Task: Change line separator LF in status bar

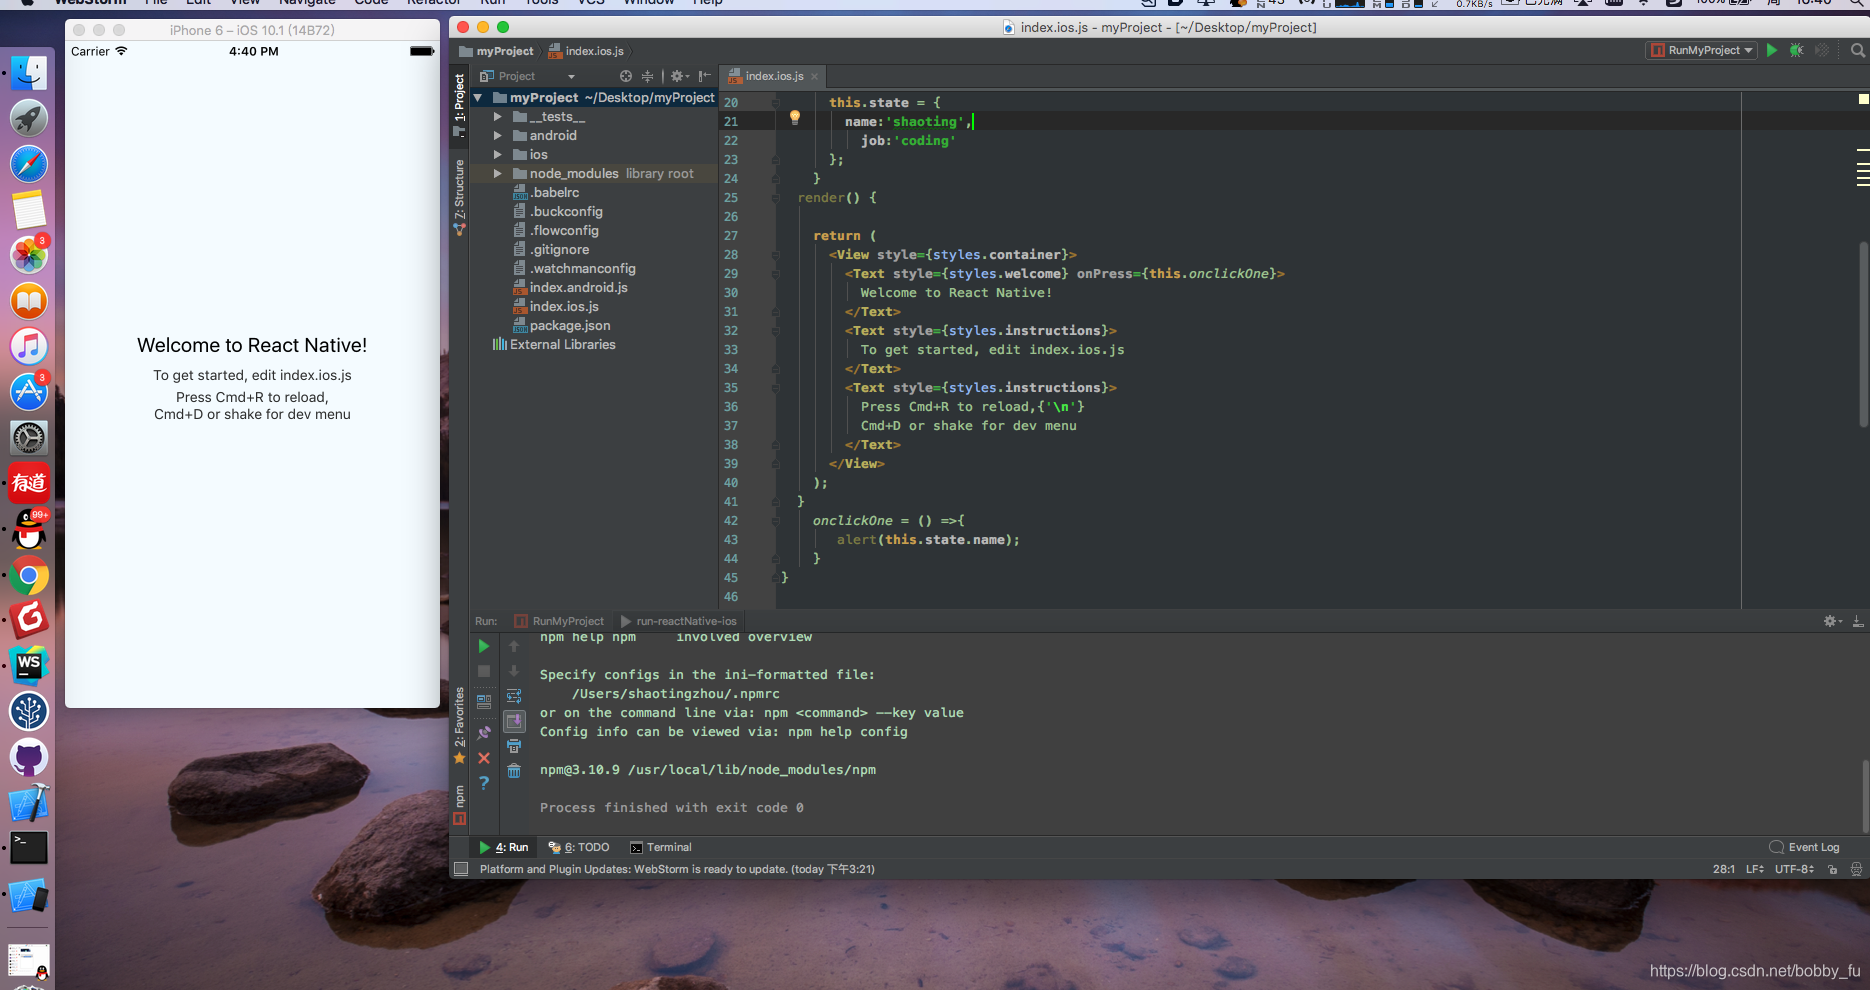Action: [x=1755, y=869]
